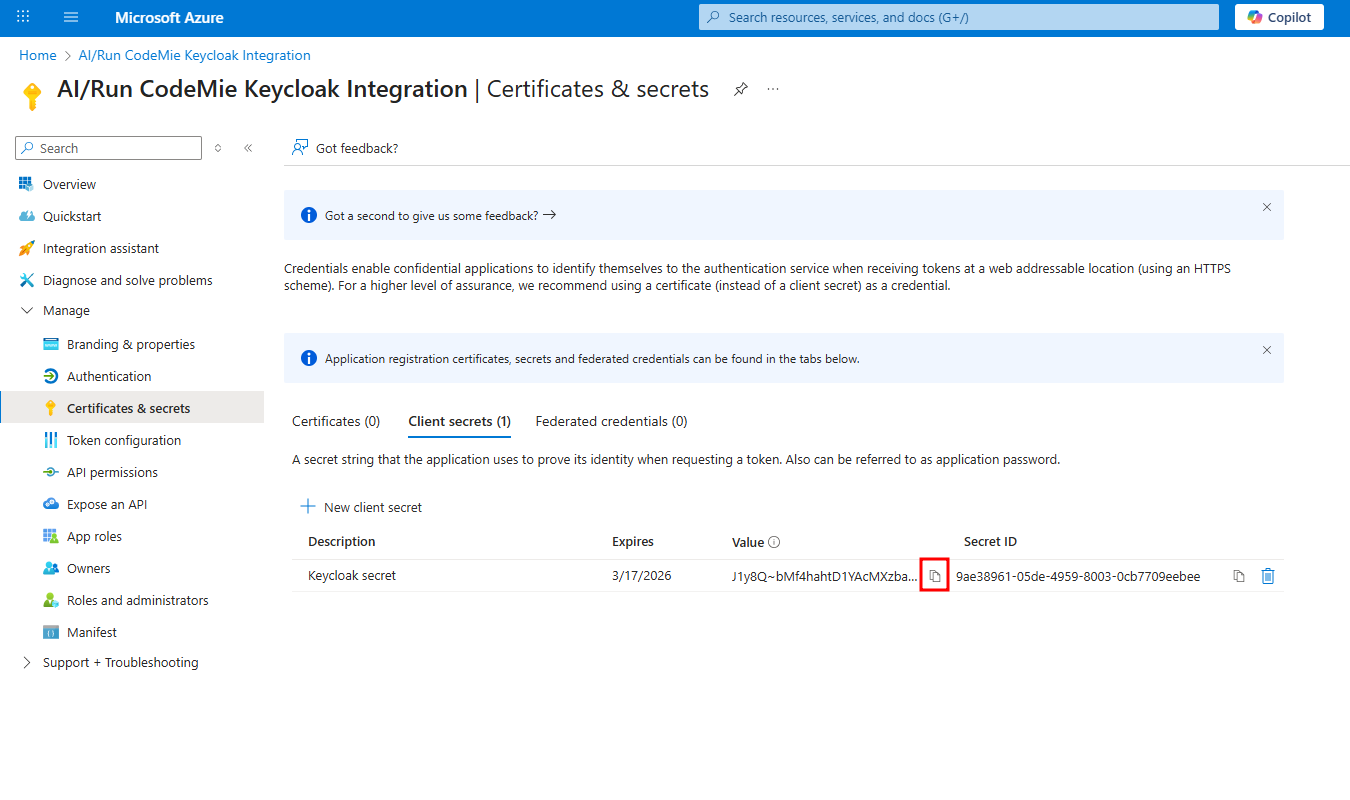Go to Home breadcrumb link

pos(38,56)
